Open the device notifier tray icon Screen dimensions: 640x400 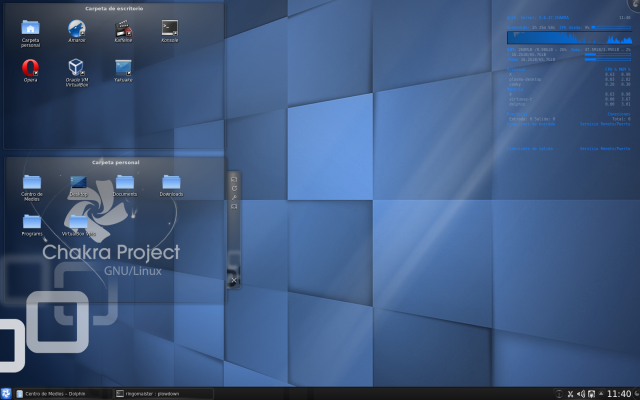click(591, 394)
